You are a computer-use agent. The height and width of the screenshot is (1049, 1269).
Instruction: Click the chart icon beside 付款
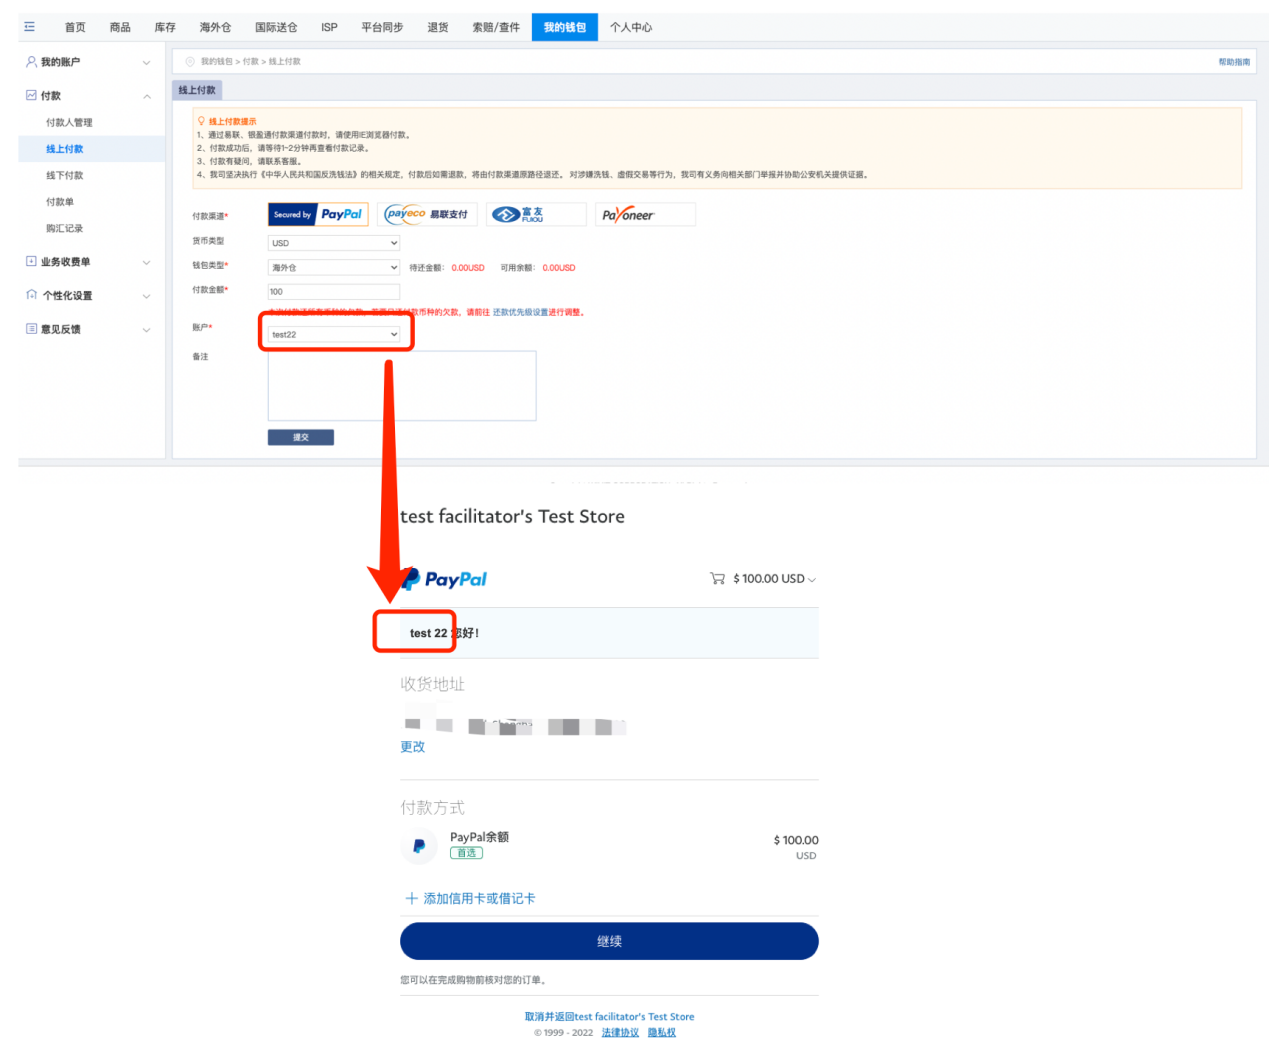click(x=31, y=96)
